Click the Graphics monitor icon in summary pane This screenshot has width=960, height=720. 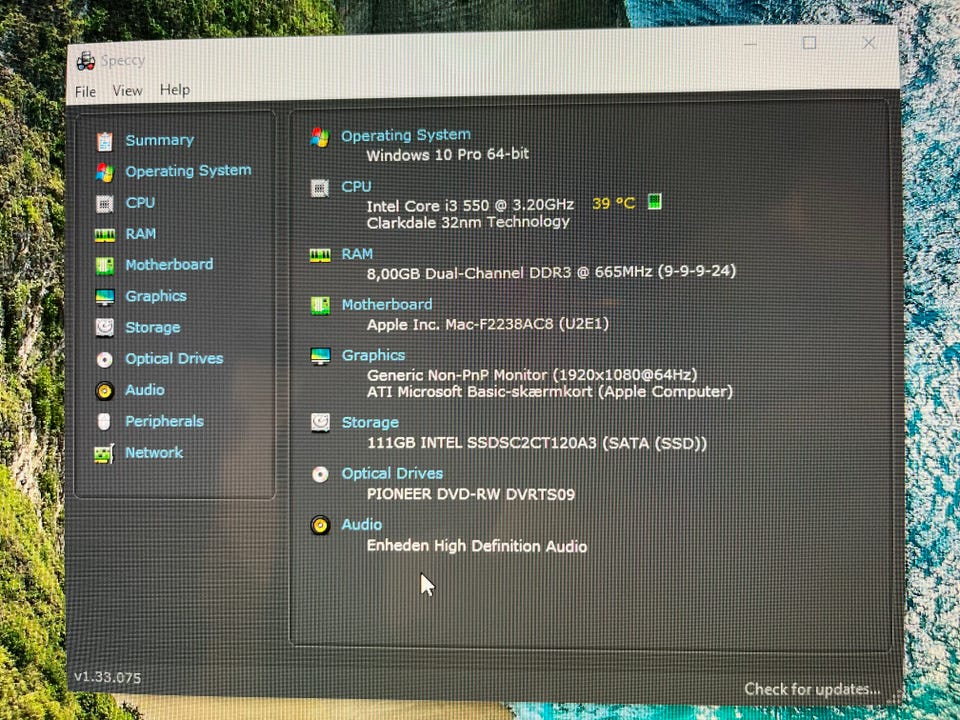click(x=320, y=356)
